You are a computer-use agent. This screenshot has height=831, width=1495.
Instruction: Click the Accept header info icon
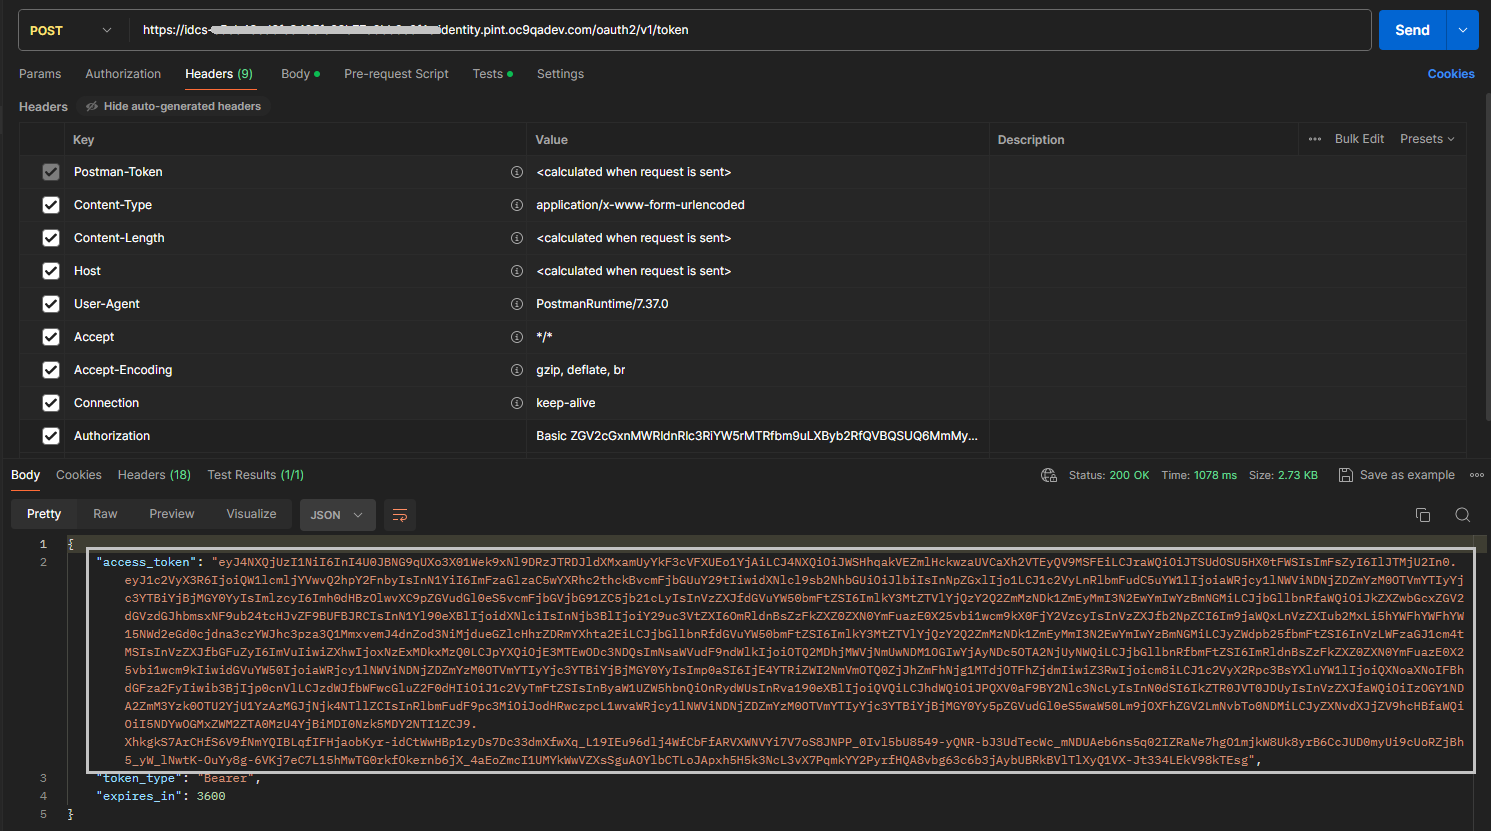(x=517, y=337)
